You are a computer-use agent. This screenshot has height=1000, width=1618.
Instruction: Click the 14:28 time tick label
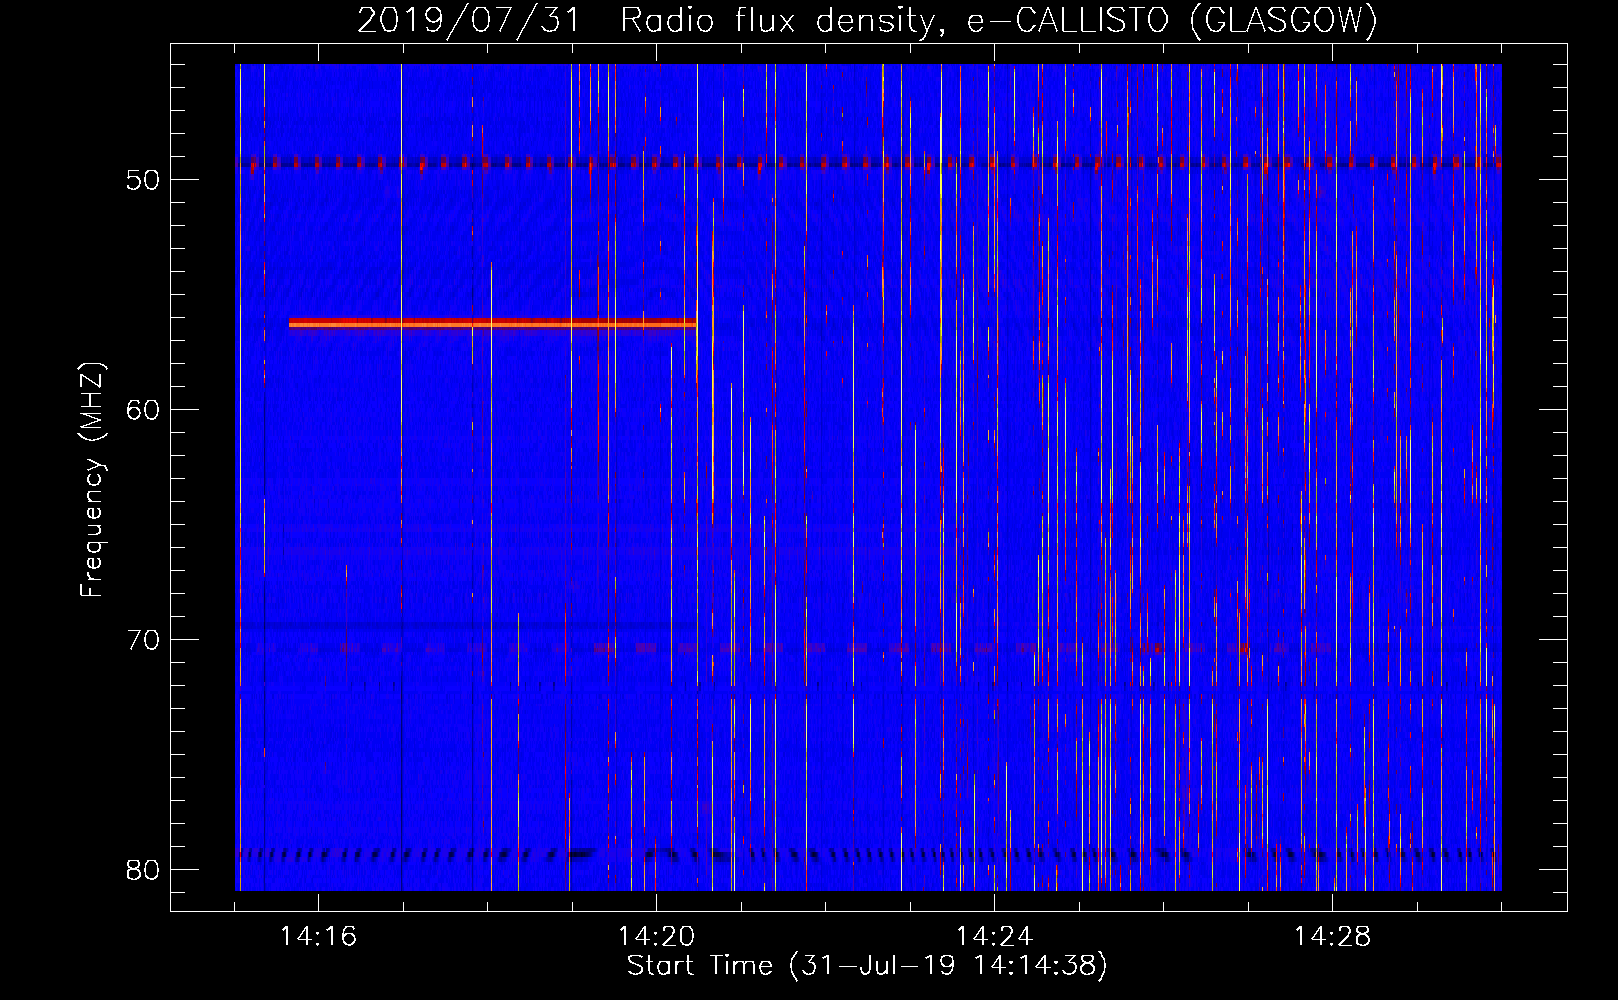point(1332,937)
